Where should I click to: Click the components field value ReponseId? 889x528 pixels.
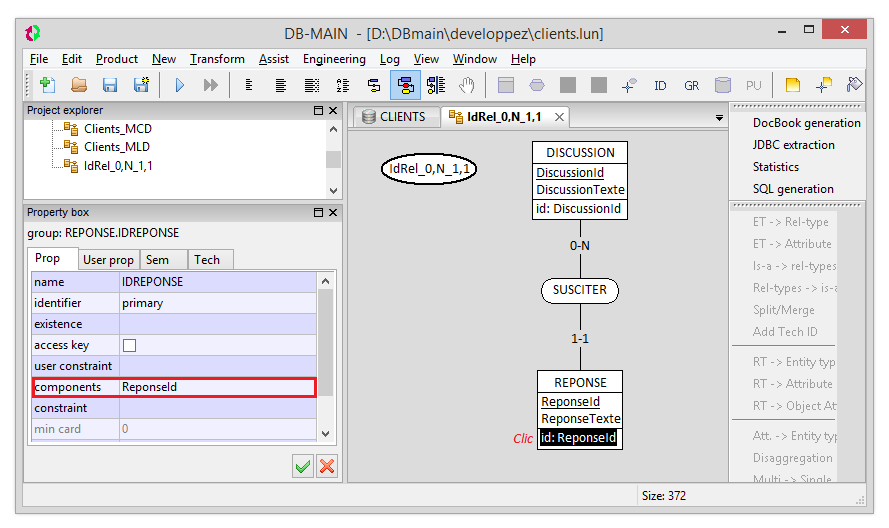[x=218, y=387]
